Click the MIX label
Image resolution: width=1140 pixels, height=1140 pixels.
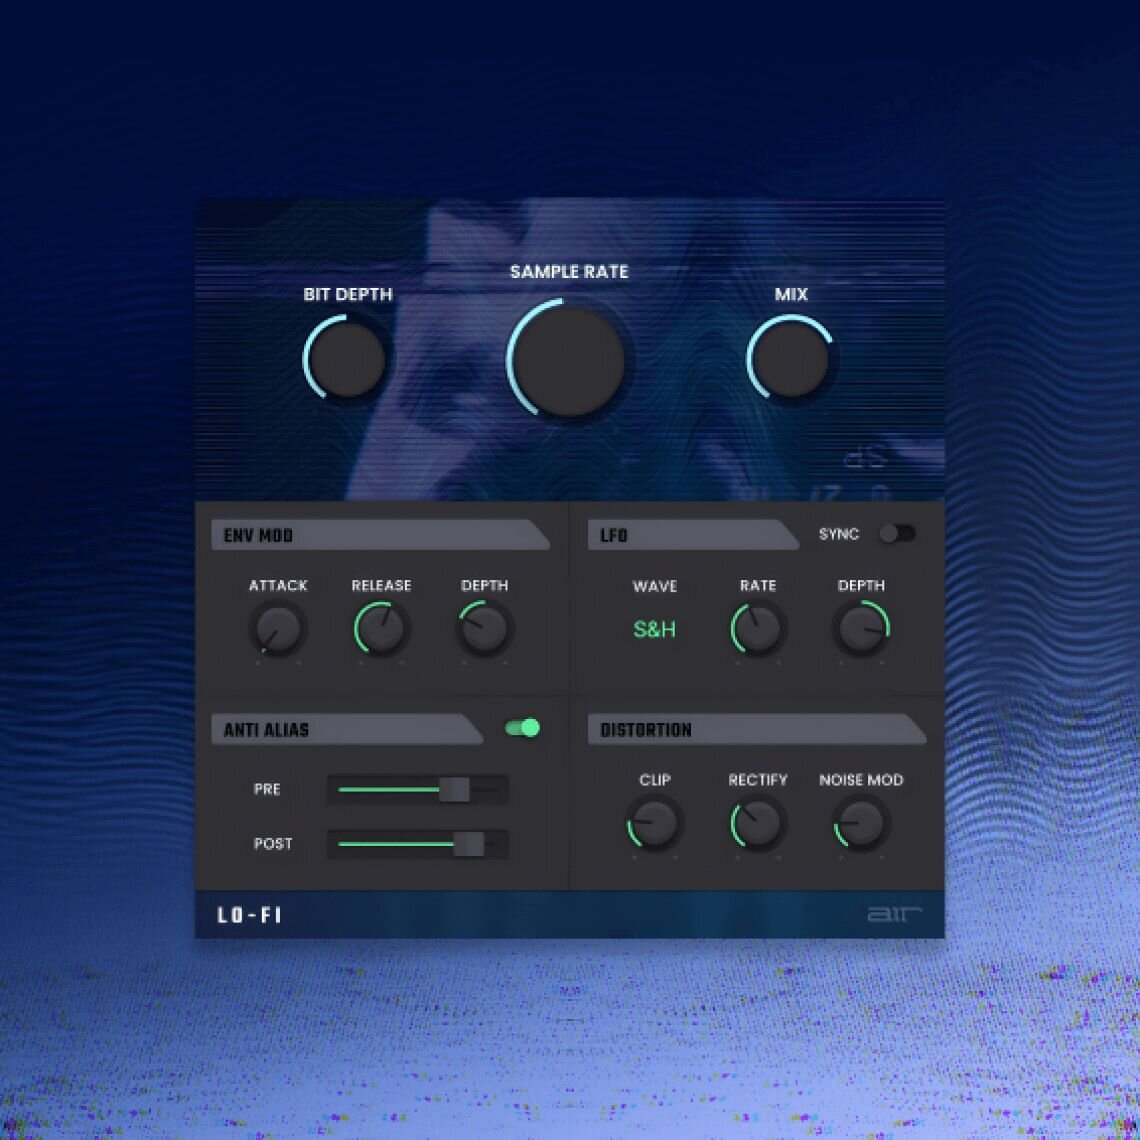[791, 294]
